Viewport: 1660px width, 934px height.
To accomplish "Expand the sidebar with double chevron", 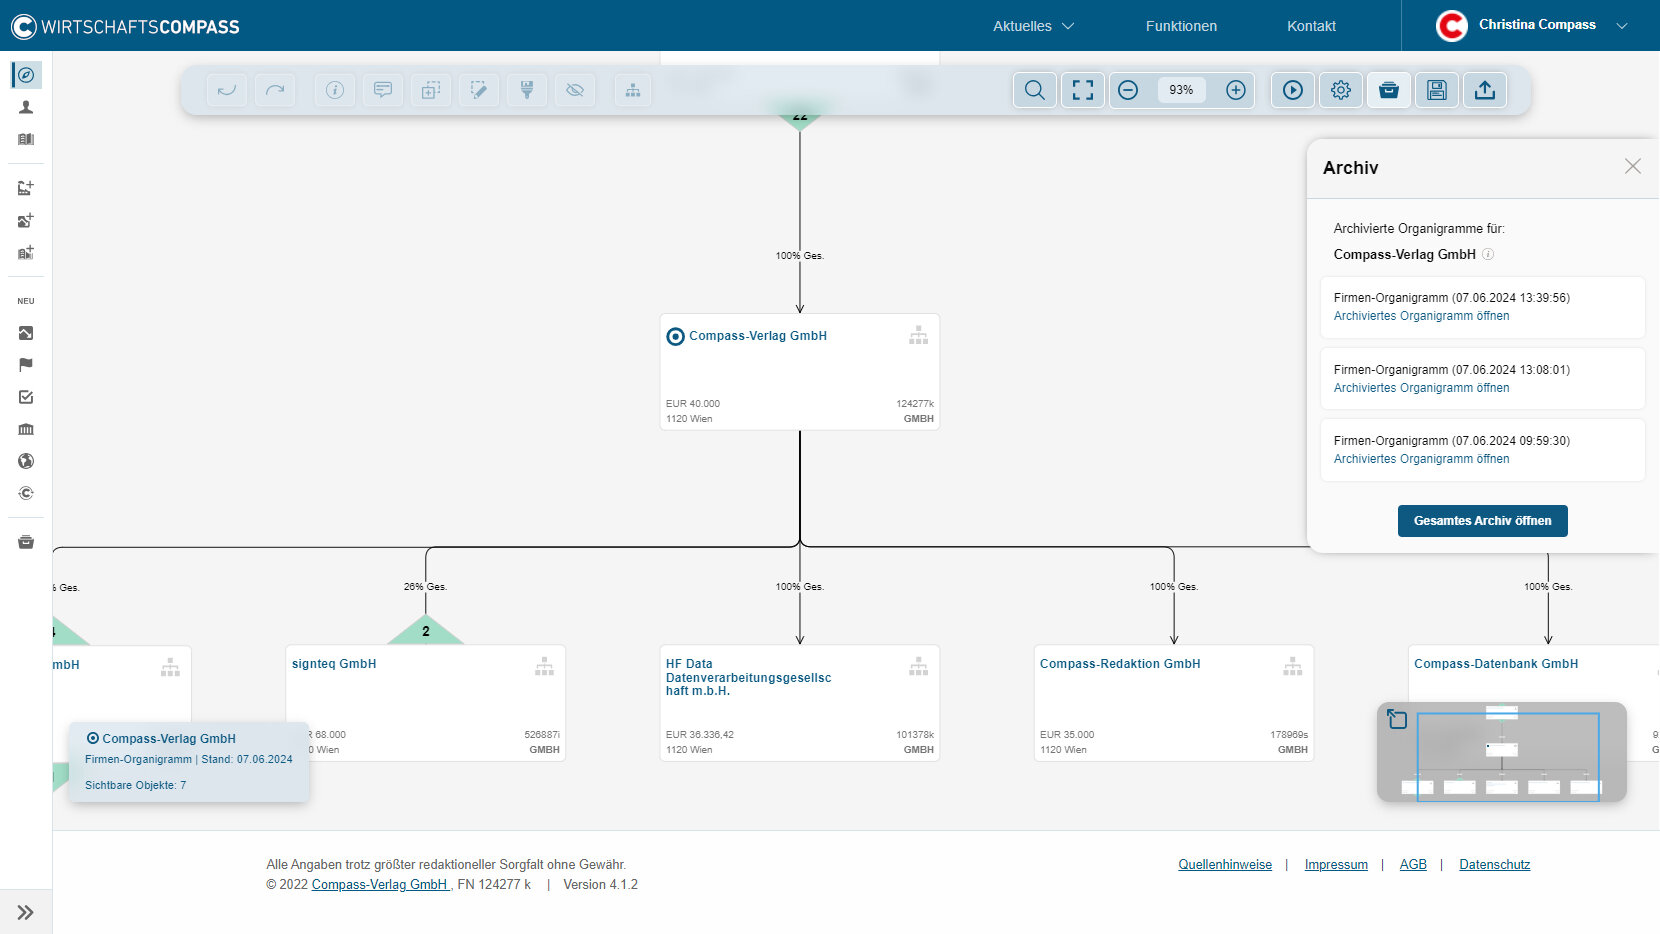I will click(26, 912).
